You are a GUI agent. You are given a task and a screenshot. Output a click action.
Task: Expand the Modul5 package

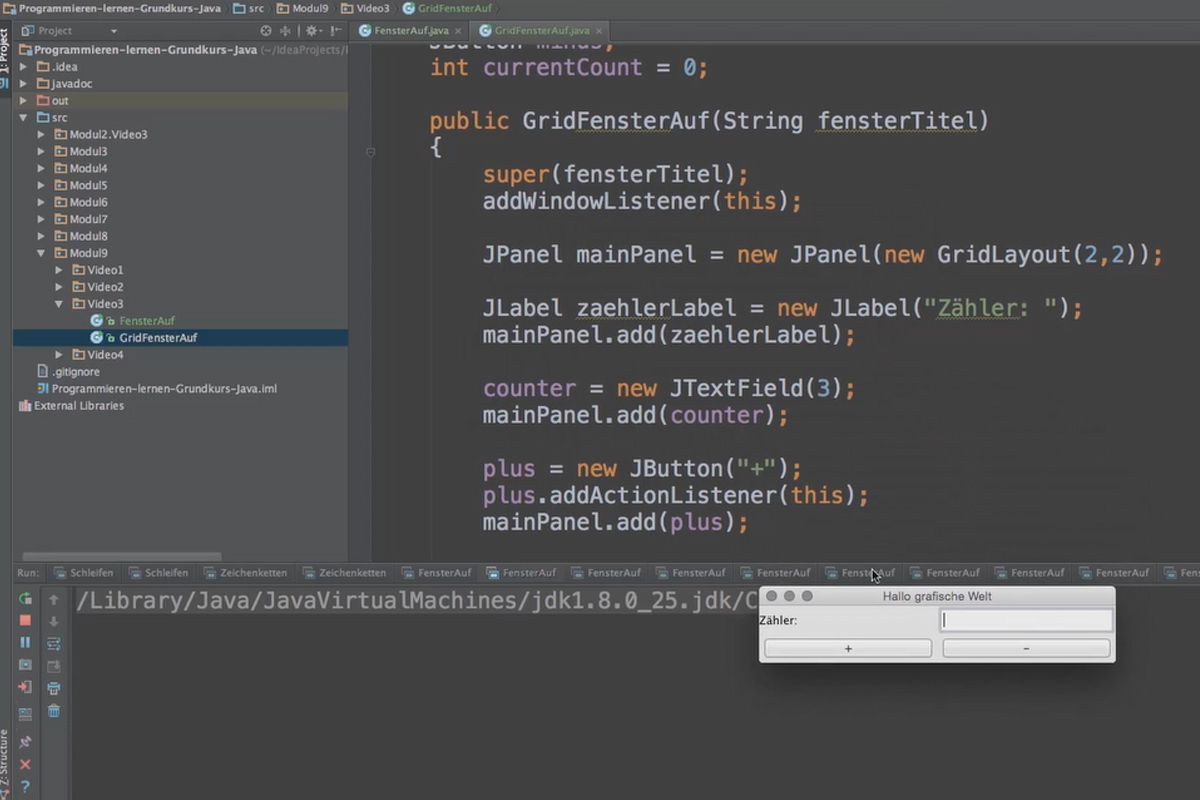tap(41, 185)
